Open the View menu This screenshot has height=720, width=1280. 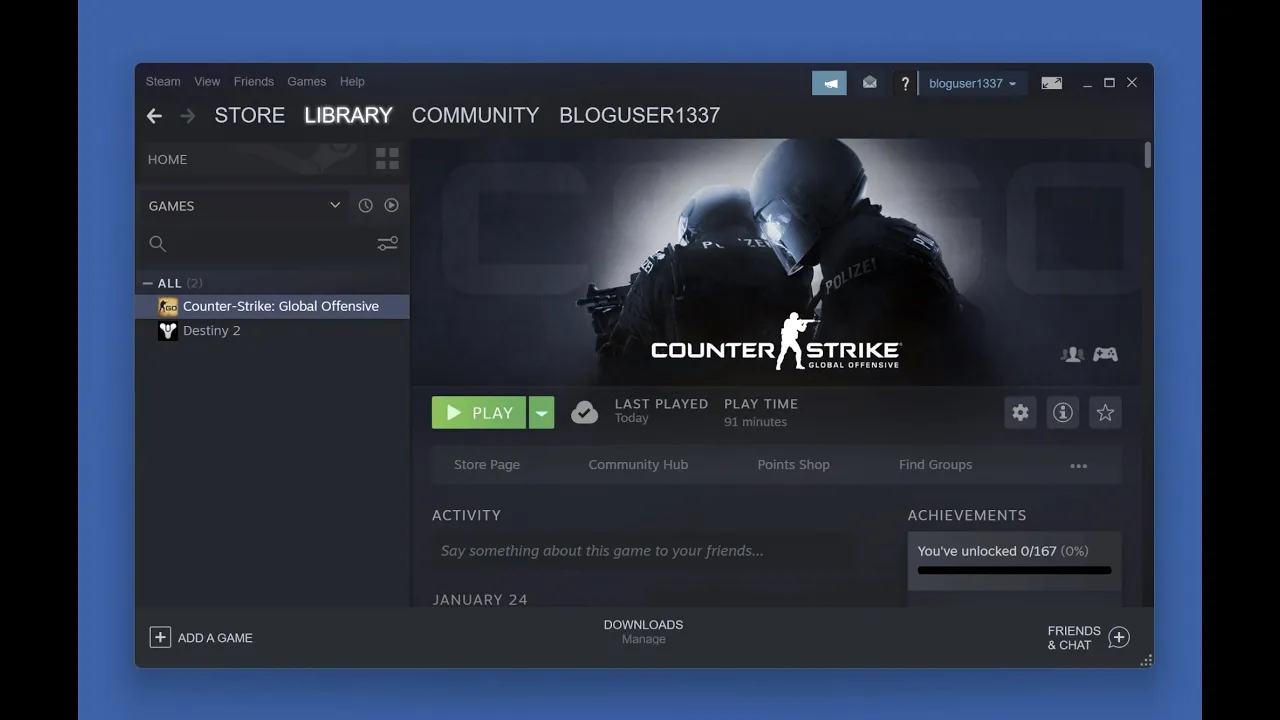point(207,82)
